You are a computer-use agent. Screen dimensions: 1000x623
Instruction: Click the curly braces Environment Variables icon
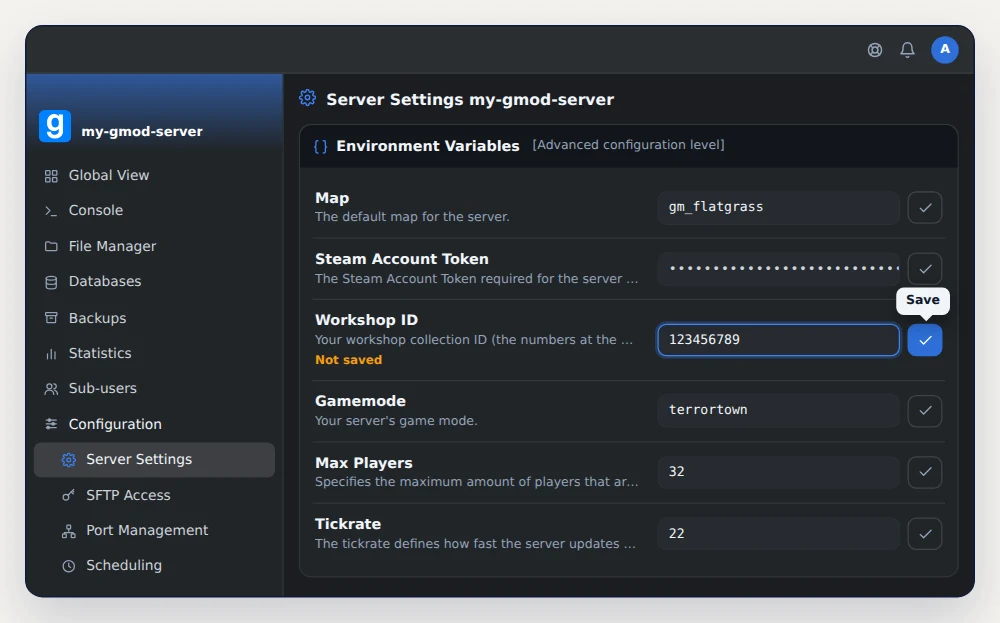320,147
